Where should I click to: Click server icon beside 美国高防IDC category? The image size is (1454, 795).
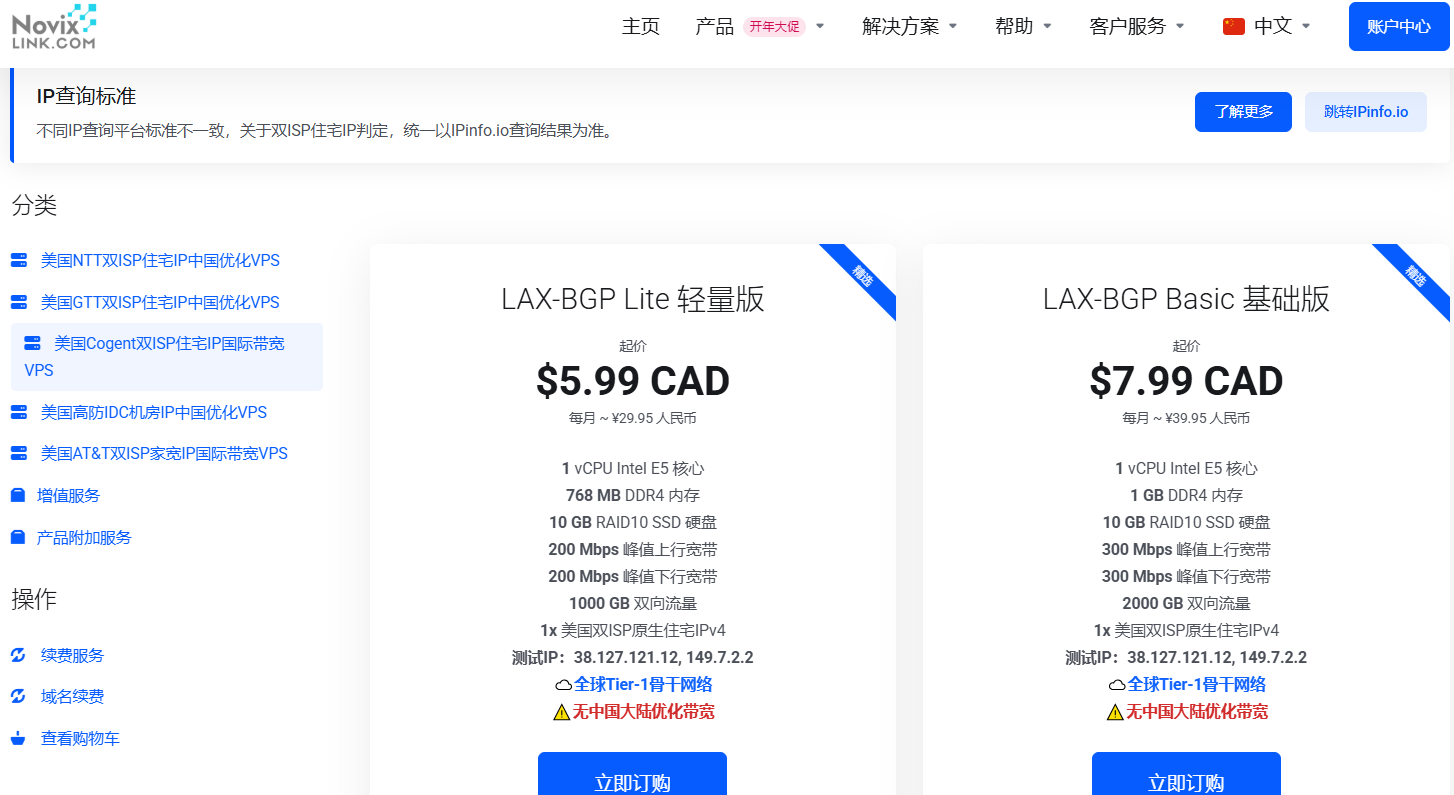click(19, 412)
